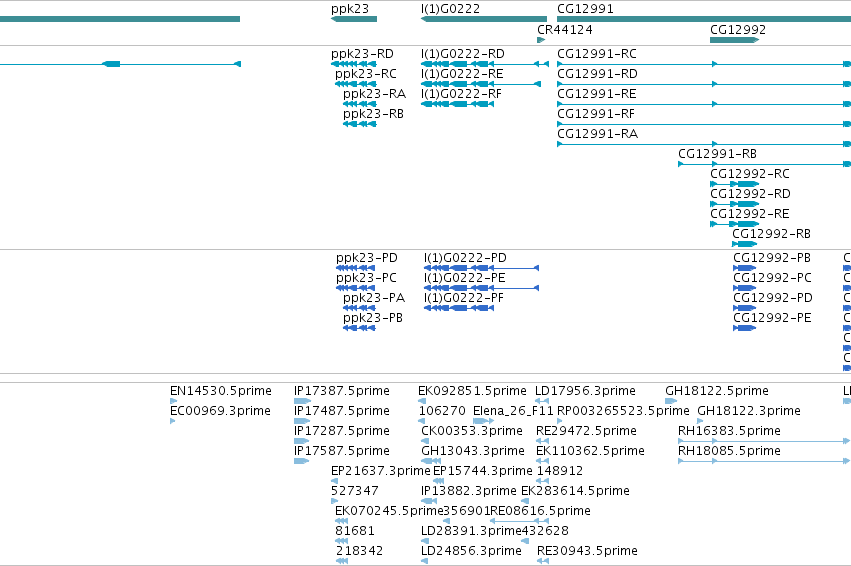
Task: Open the CG12992-RB transcript label
Action: pos(771,234)
